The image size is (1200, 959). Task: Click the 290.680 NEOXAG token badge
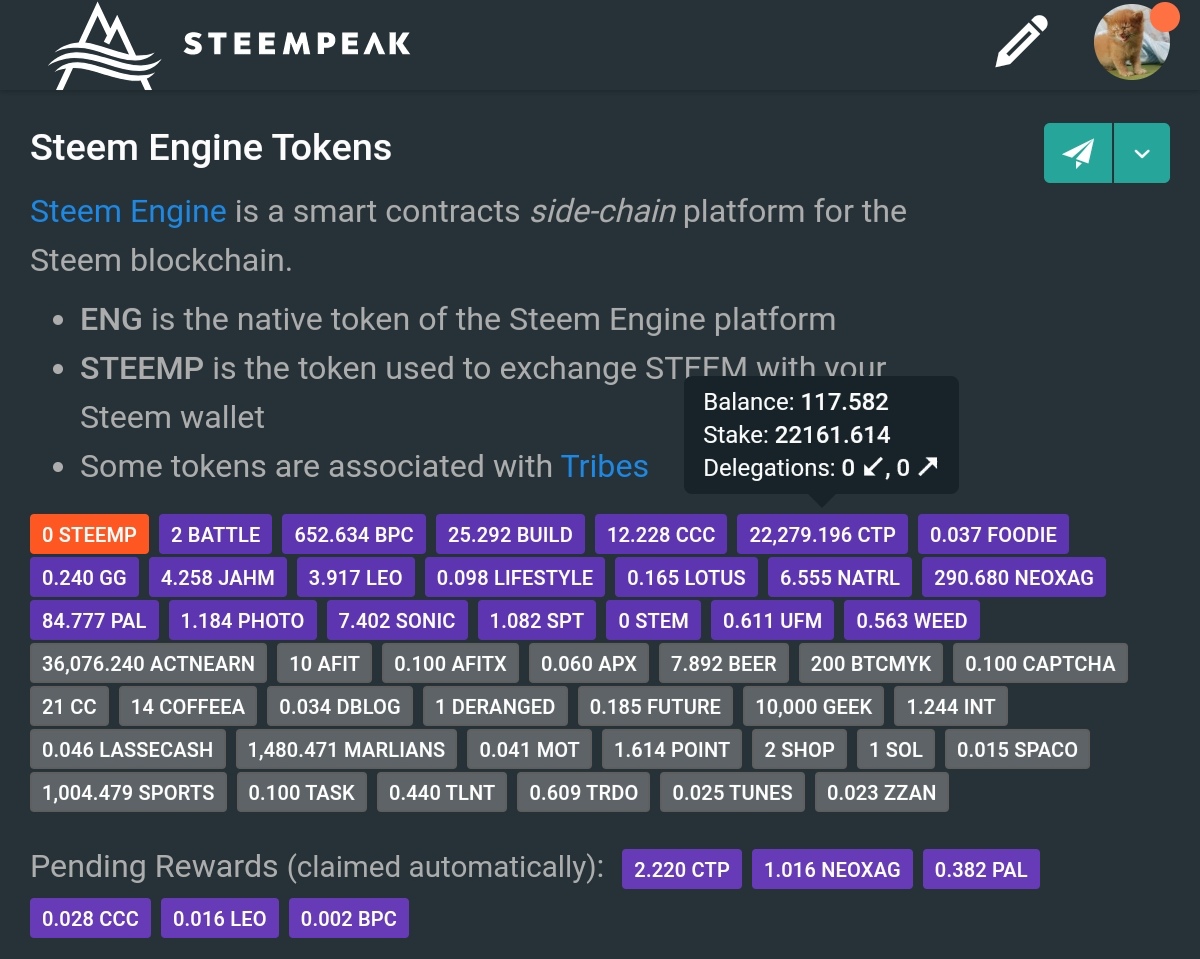tap(1013, 577)
